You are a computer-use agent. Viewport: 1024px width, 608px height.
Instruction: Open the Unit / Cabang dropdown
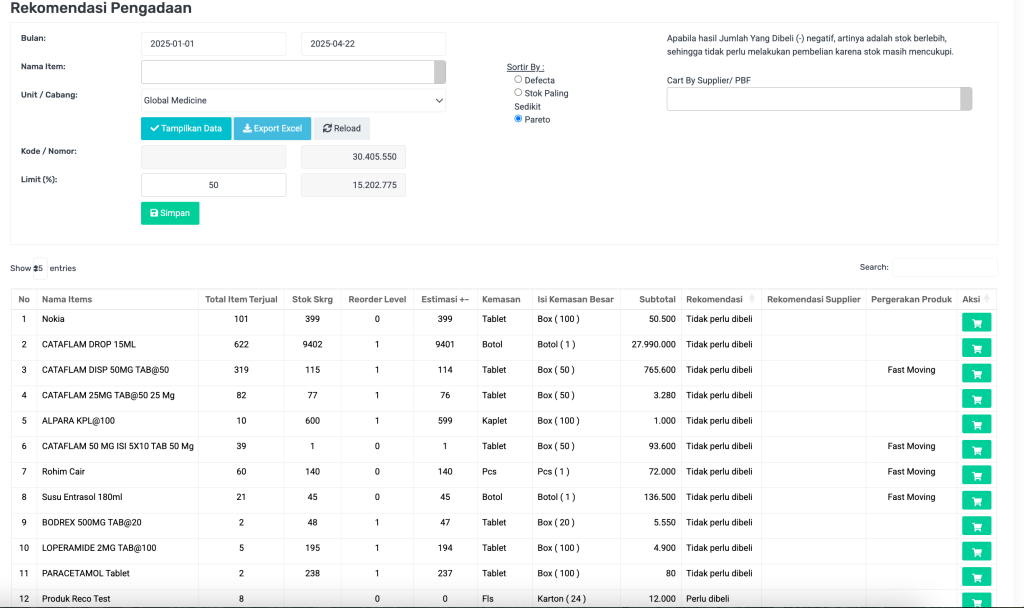(x=293, y=100)
